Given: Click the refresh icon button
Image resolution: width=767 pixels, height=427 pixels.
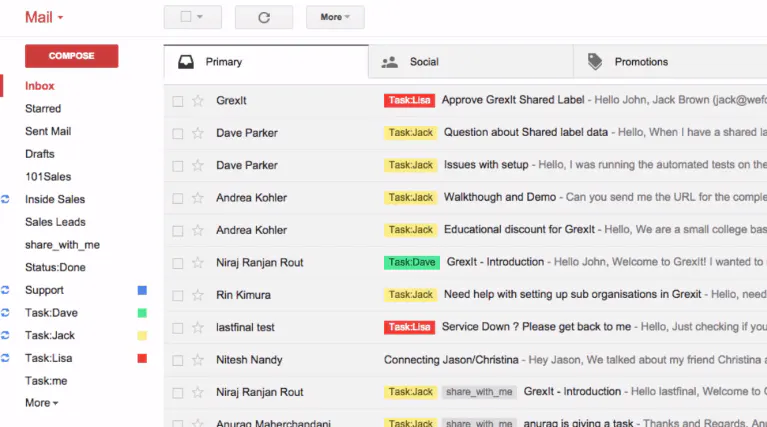Looking at the screenshot, I should 264,18.
